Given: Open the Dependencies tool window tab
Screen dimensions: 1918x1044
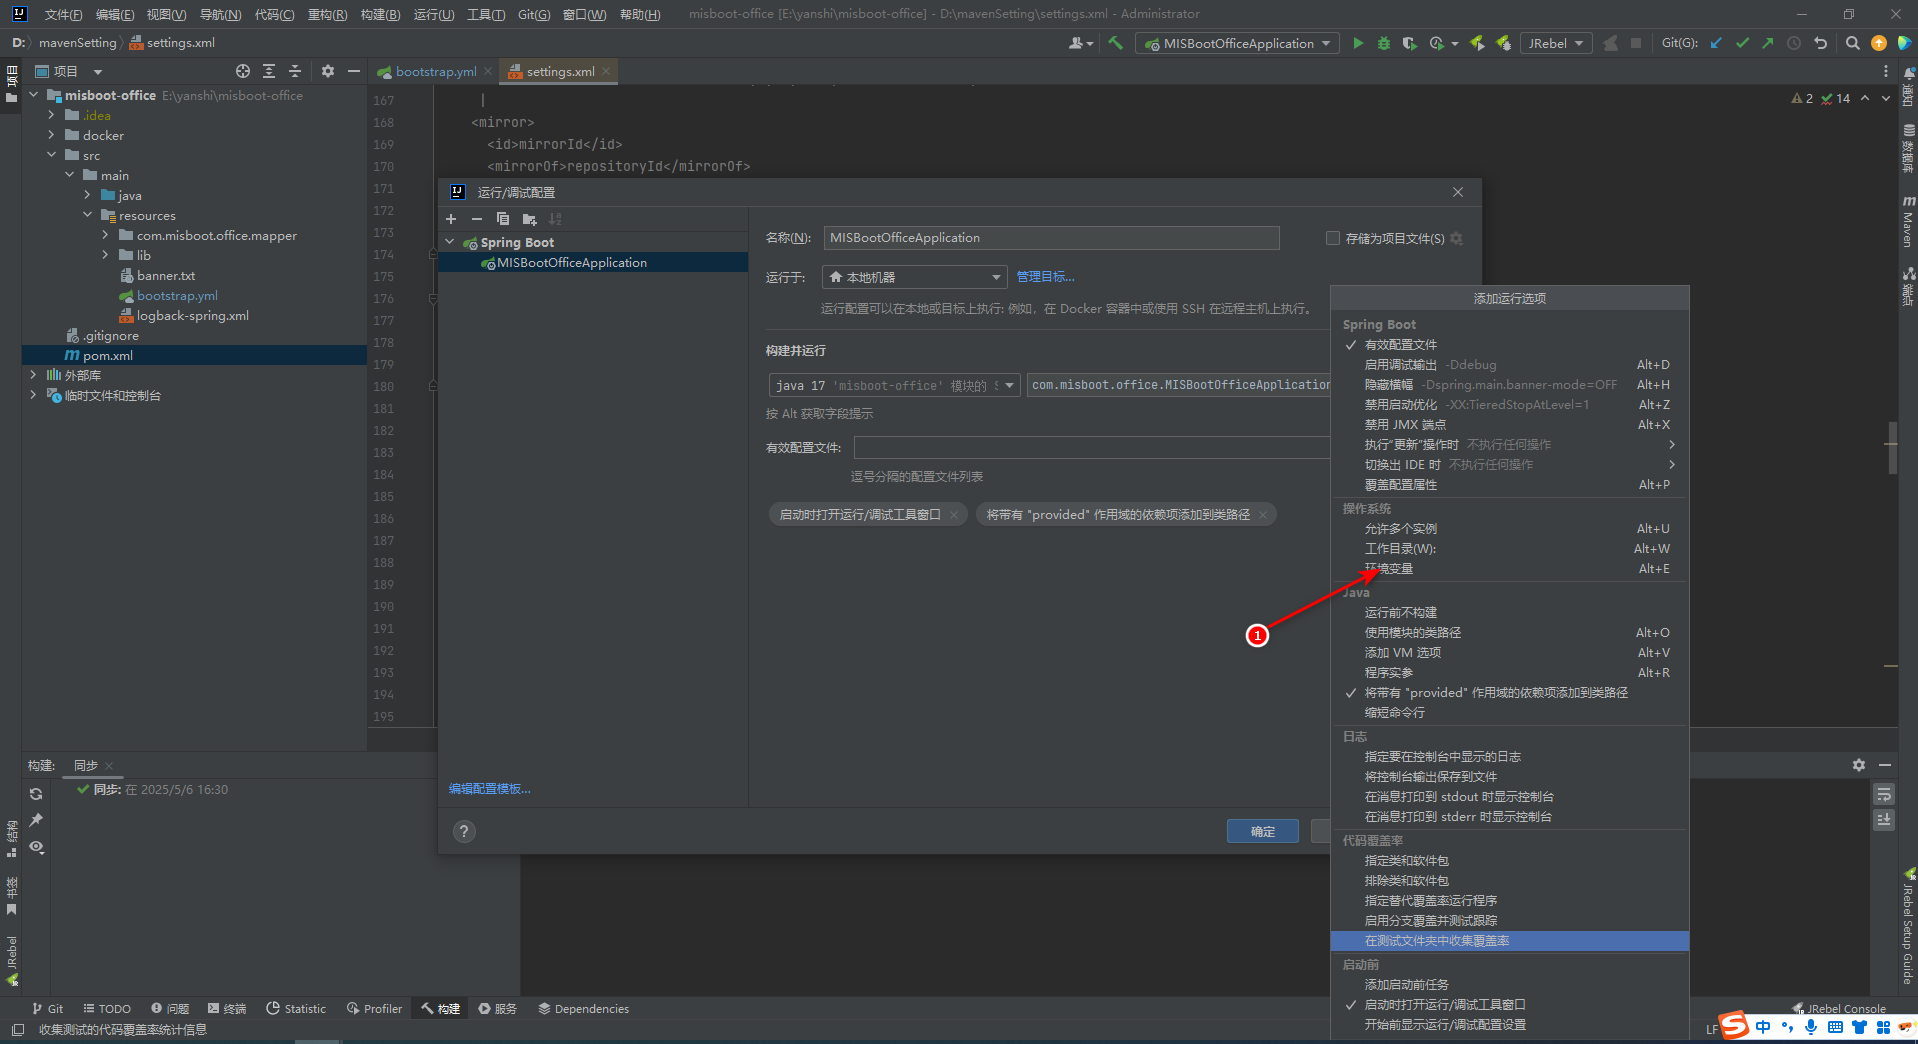Looking at the screenshot, I should coord(584,1009).
